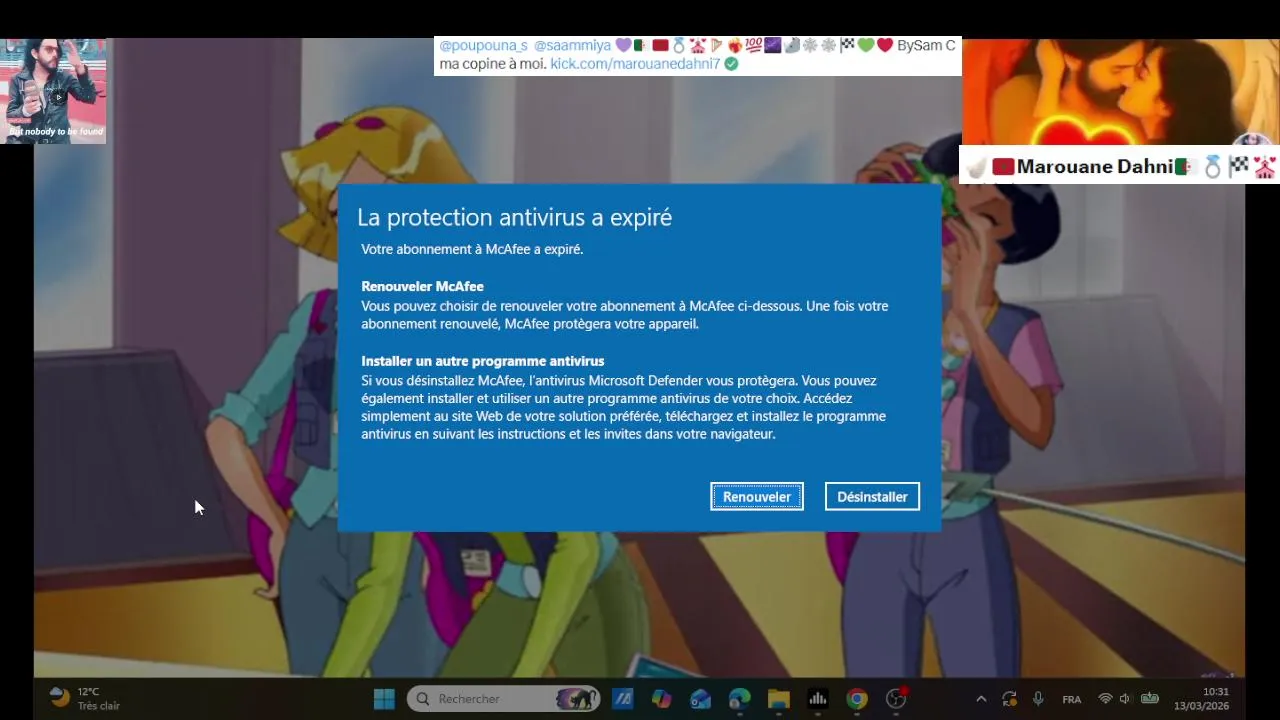Screen dimensions: 1280x720
Task: Click the speaker volume tray icon
Action: coord(1125,699)
